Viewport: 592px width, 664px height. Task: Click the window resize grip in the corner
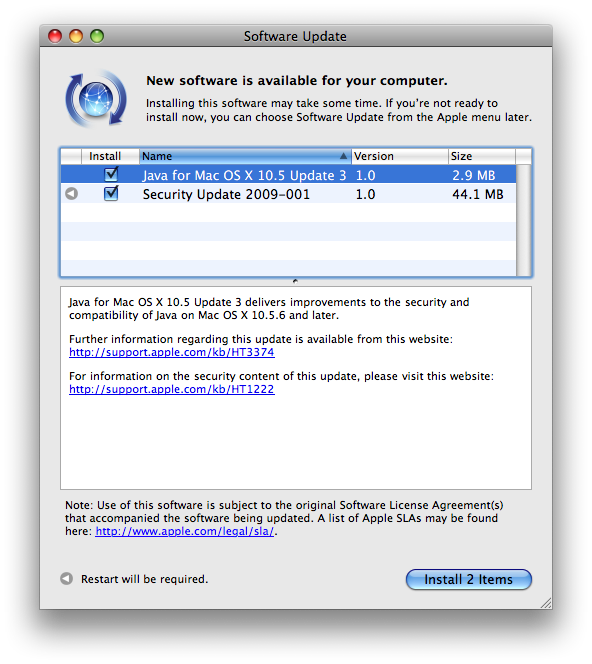[x=545, y=603]
